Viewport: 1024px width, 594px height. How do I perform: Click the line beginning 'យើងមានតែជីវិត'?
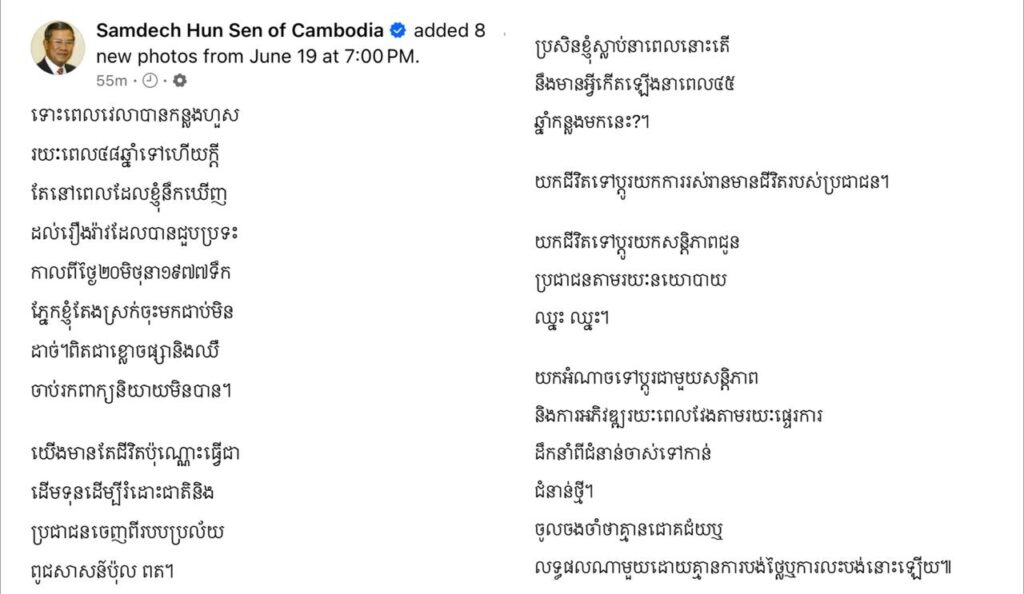pyautogui.click(x=135, y=454)
